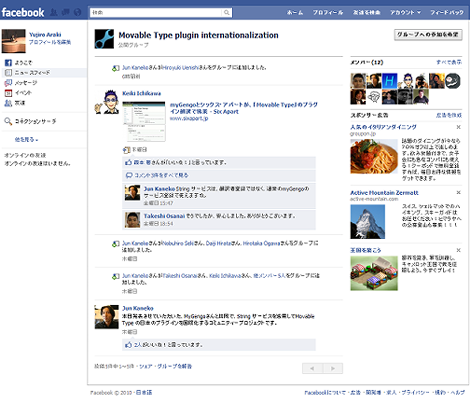Viewport: 470px width, 402px height.
Task: Open Takeshi Osanai commenter avatar
Action: pos(132,220)
